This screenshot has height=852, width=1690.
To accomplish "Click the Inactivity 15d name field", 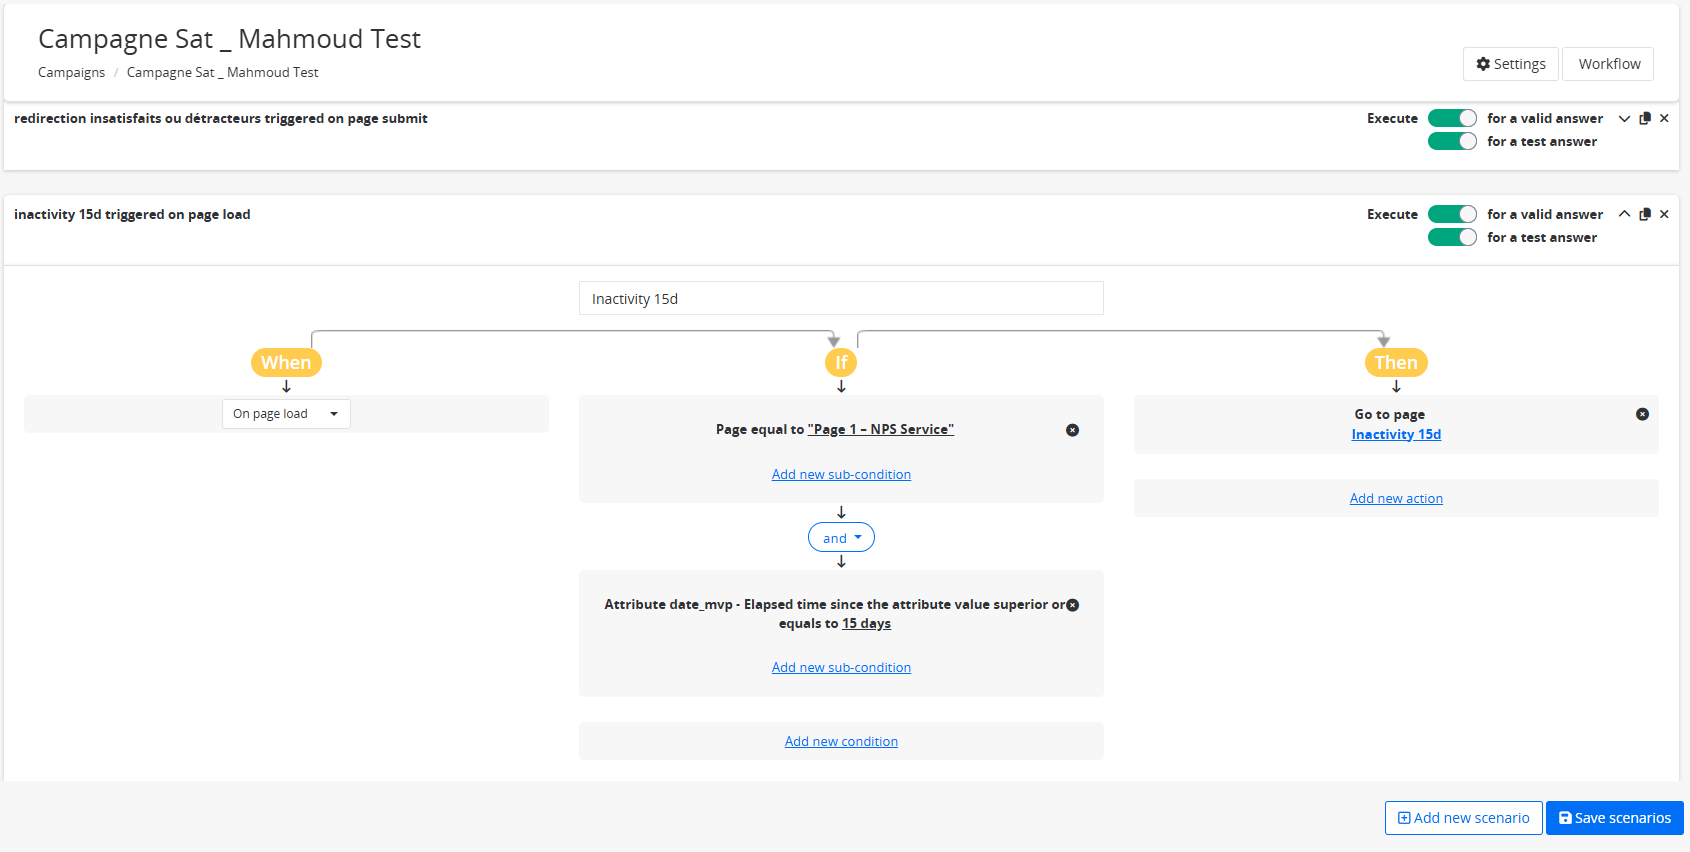I will coord(841,298).
